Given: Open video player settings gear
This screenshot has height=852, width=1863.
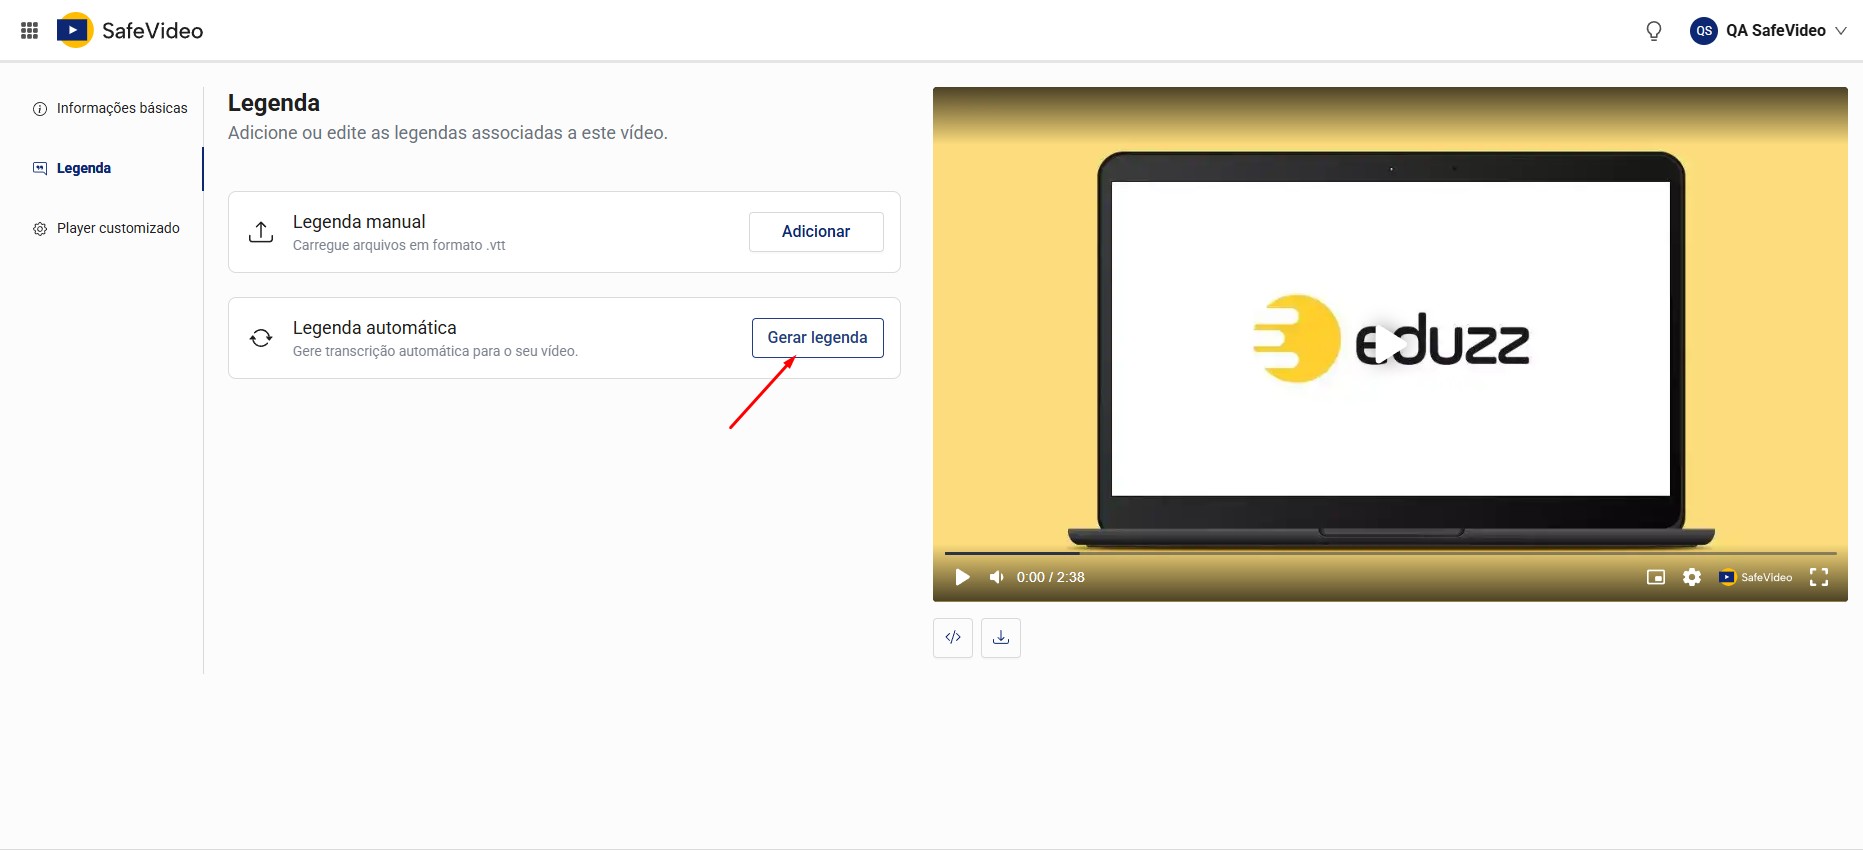Looking at the screenshot, I should pos(1692,577).
